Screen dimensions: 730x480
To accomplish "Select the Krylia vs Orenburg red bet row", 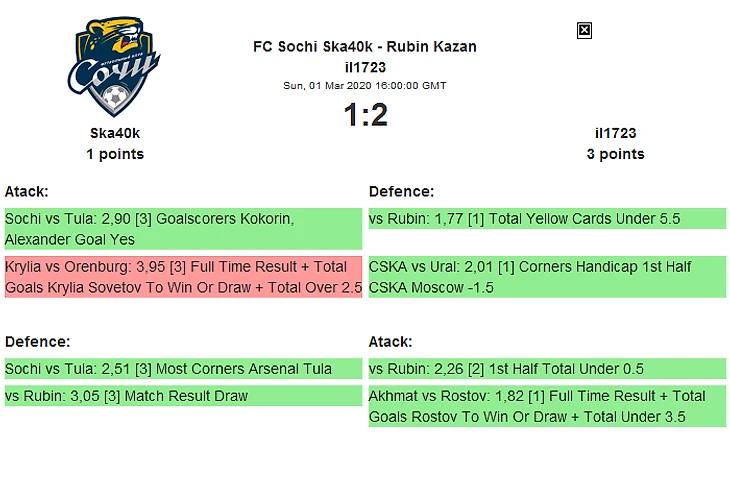I will tap(183, 277).
